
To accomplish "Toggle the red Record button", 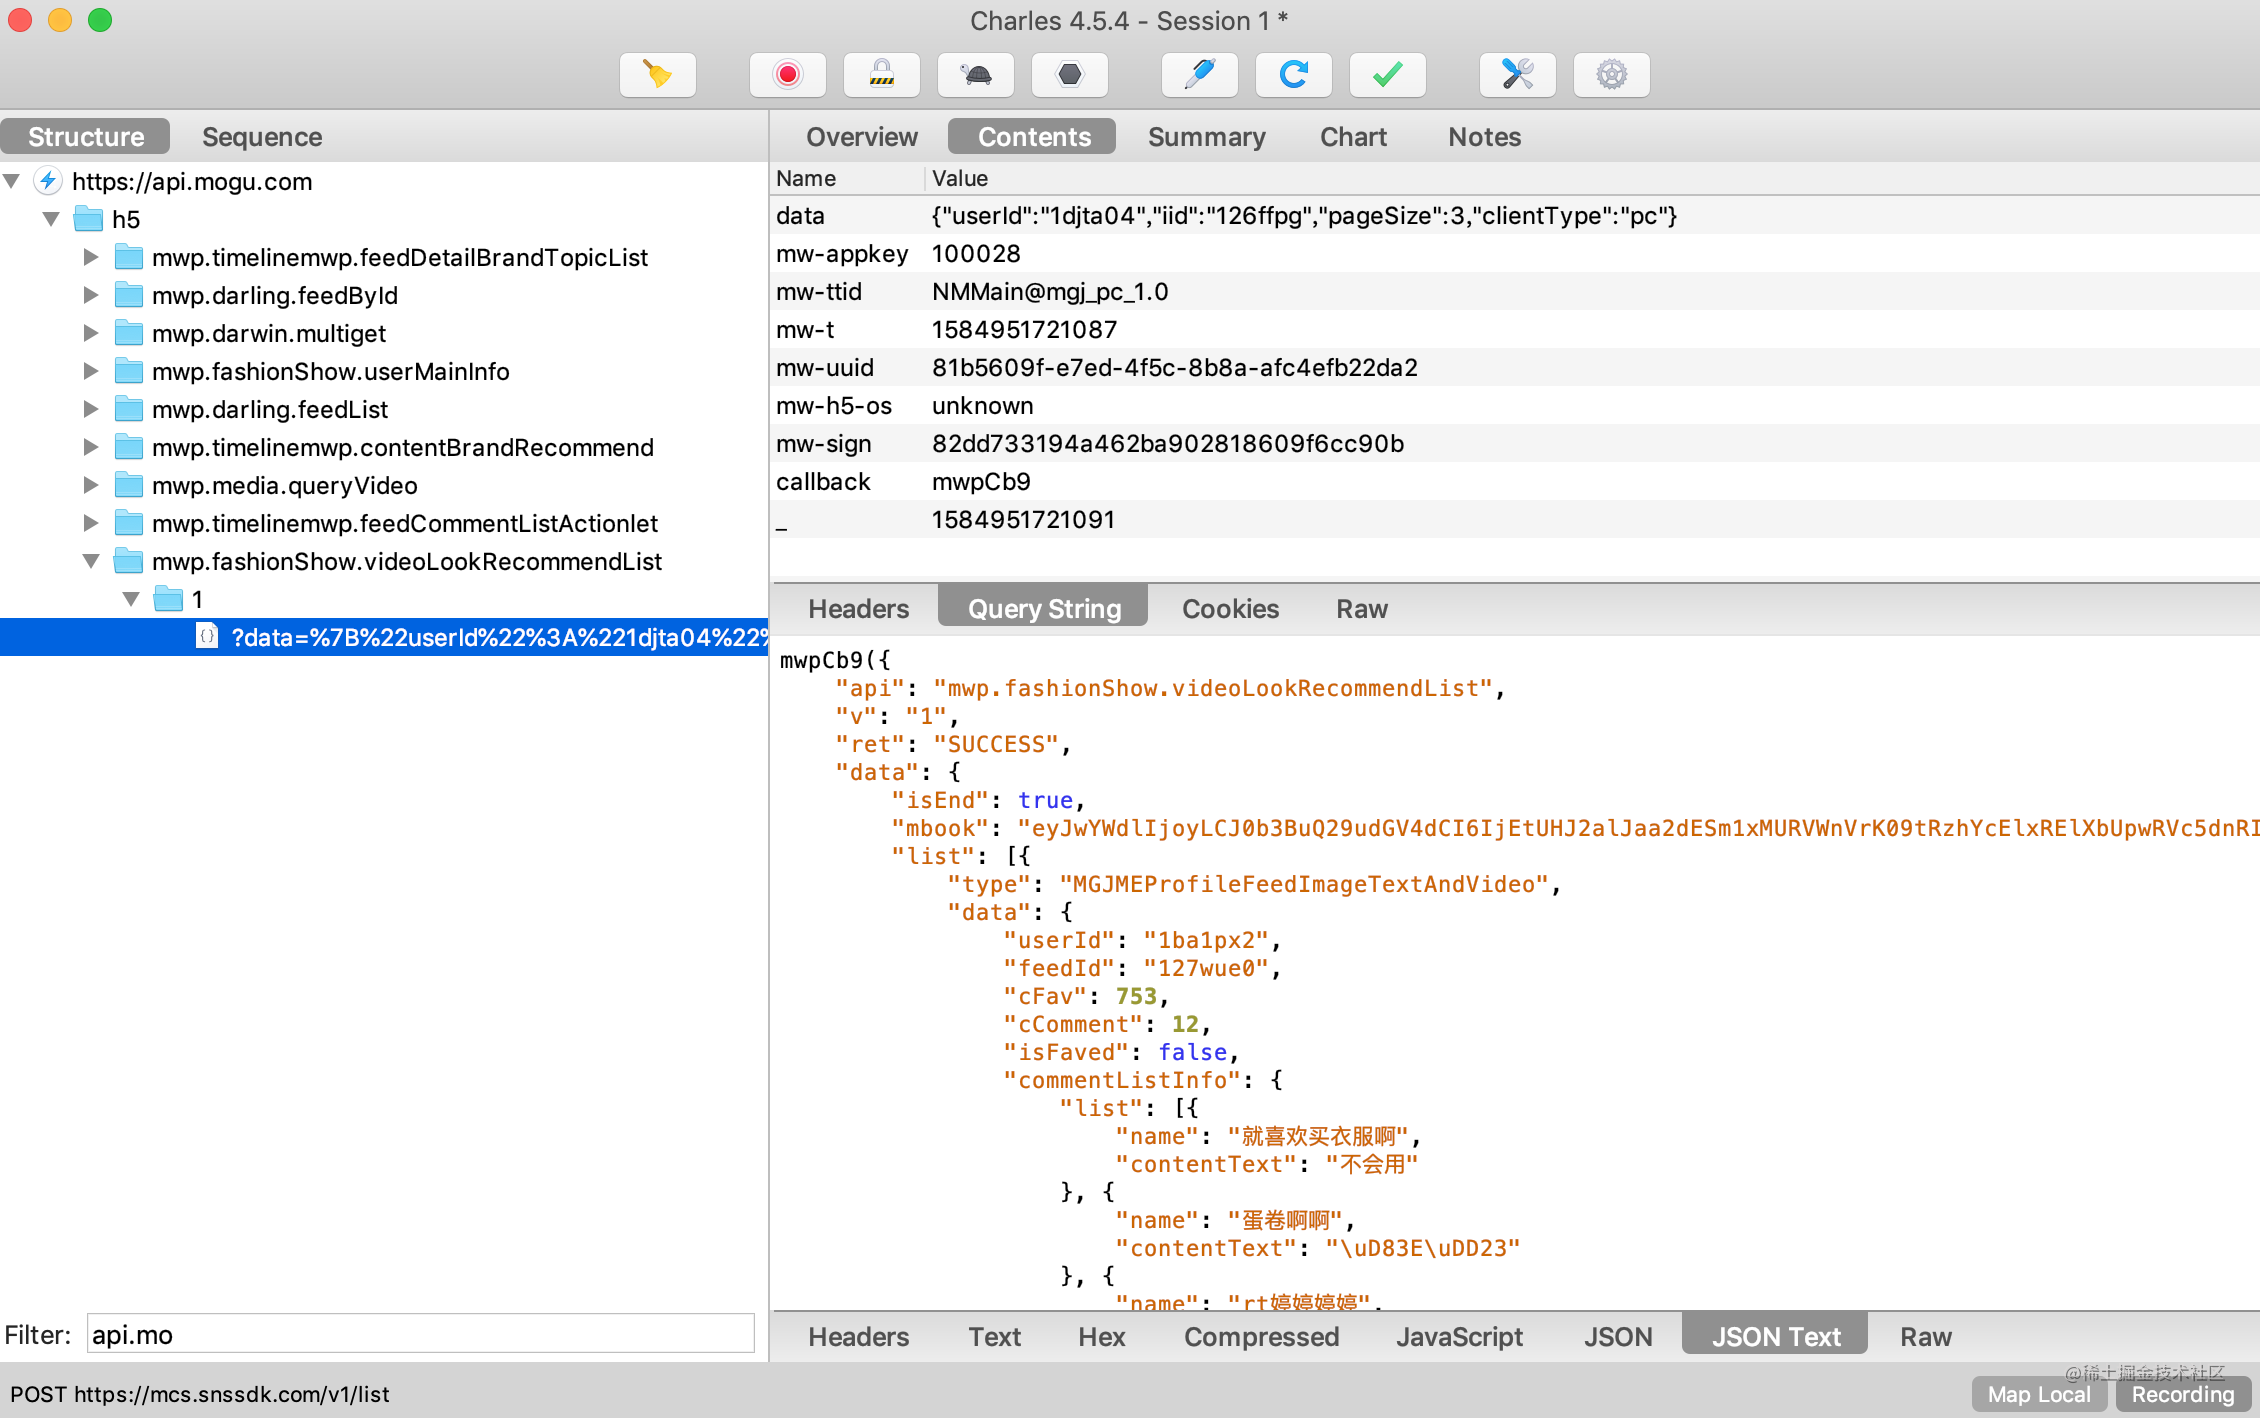I will coord(788,75).
